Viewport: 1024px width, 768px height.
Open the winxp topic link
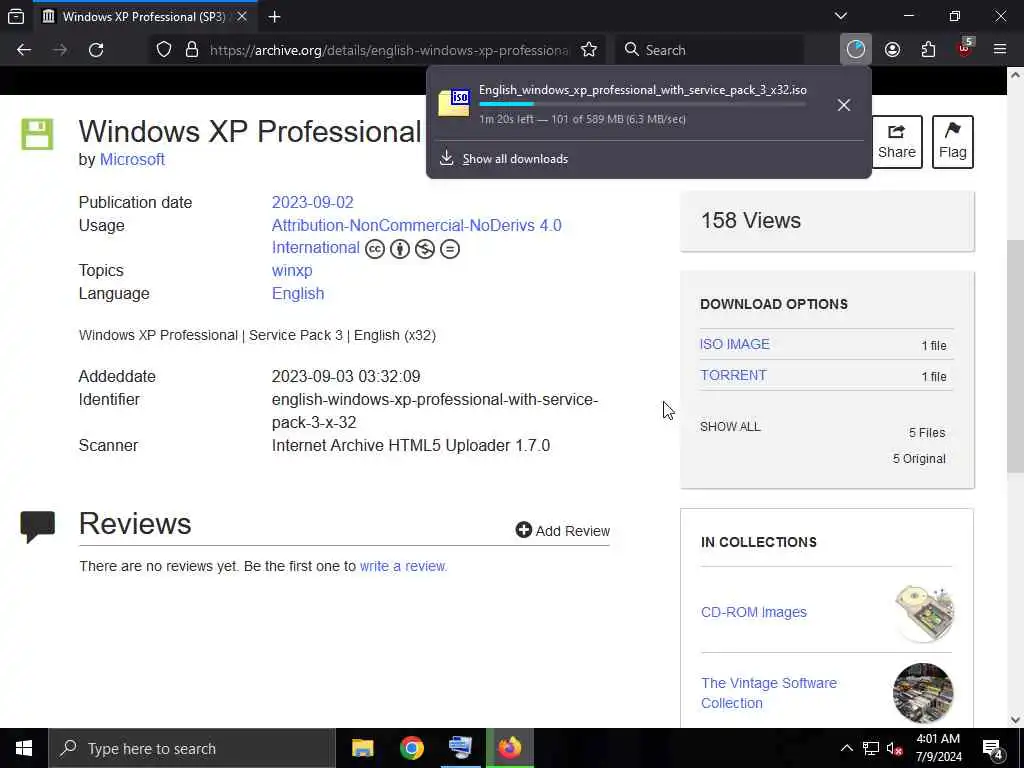[x=292, y=270]
